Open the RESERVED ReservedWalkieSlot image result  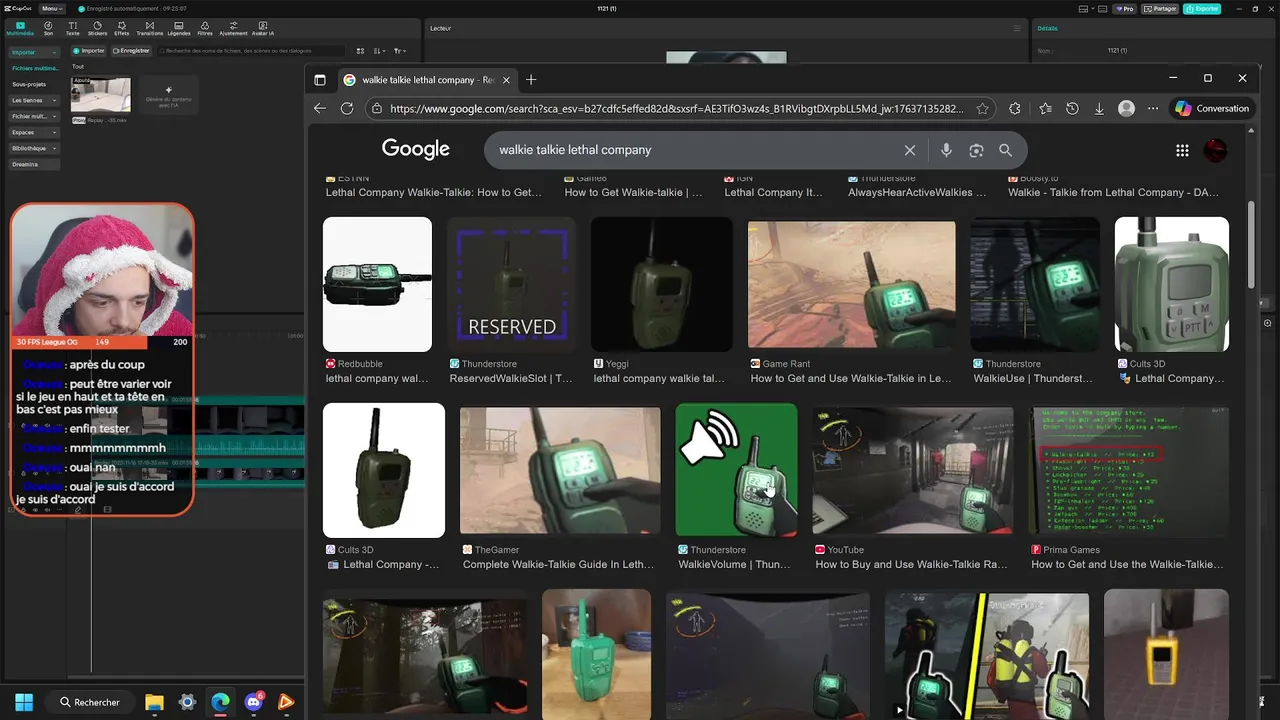click(x=512, y=284)
